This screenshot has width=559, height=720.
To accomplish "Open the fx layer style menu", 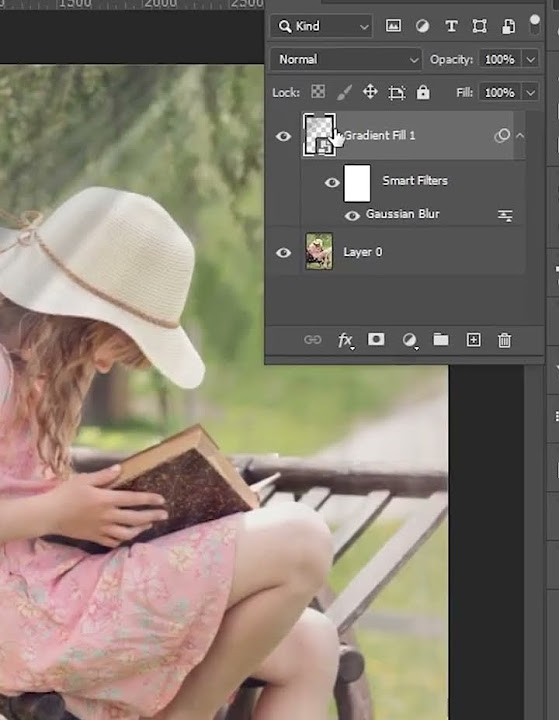I will [x=345, y=340].
